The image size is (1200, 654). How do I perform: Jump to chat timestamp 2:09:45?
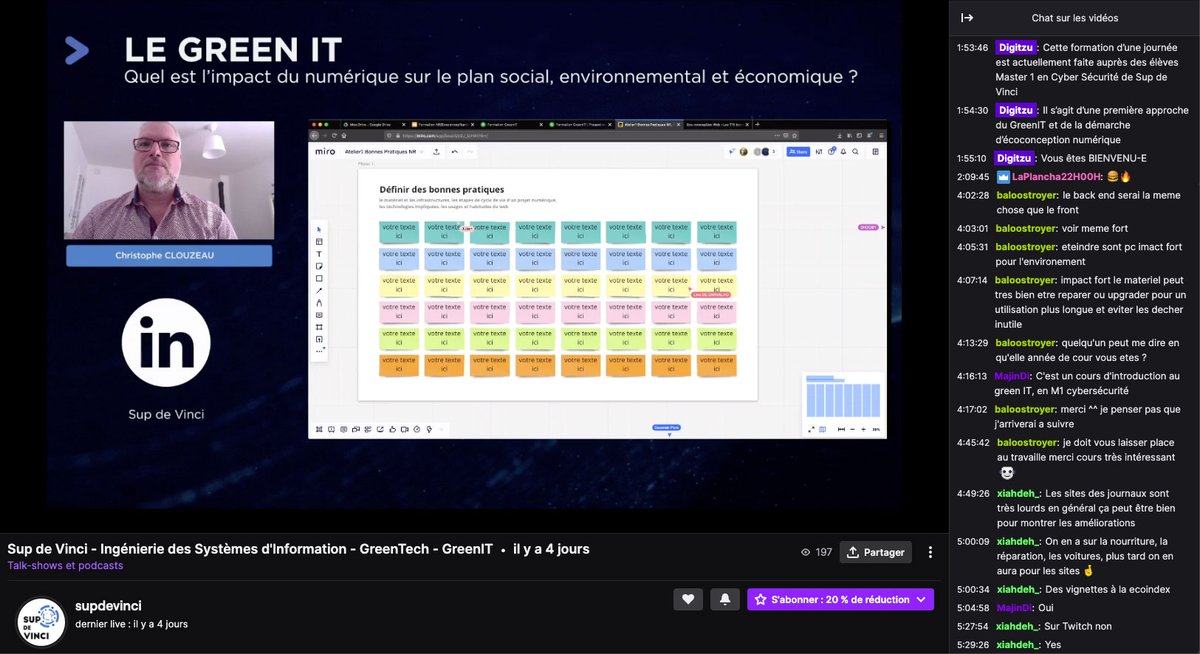coord(972,177)
